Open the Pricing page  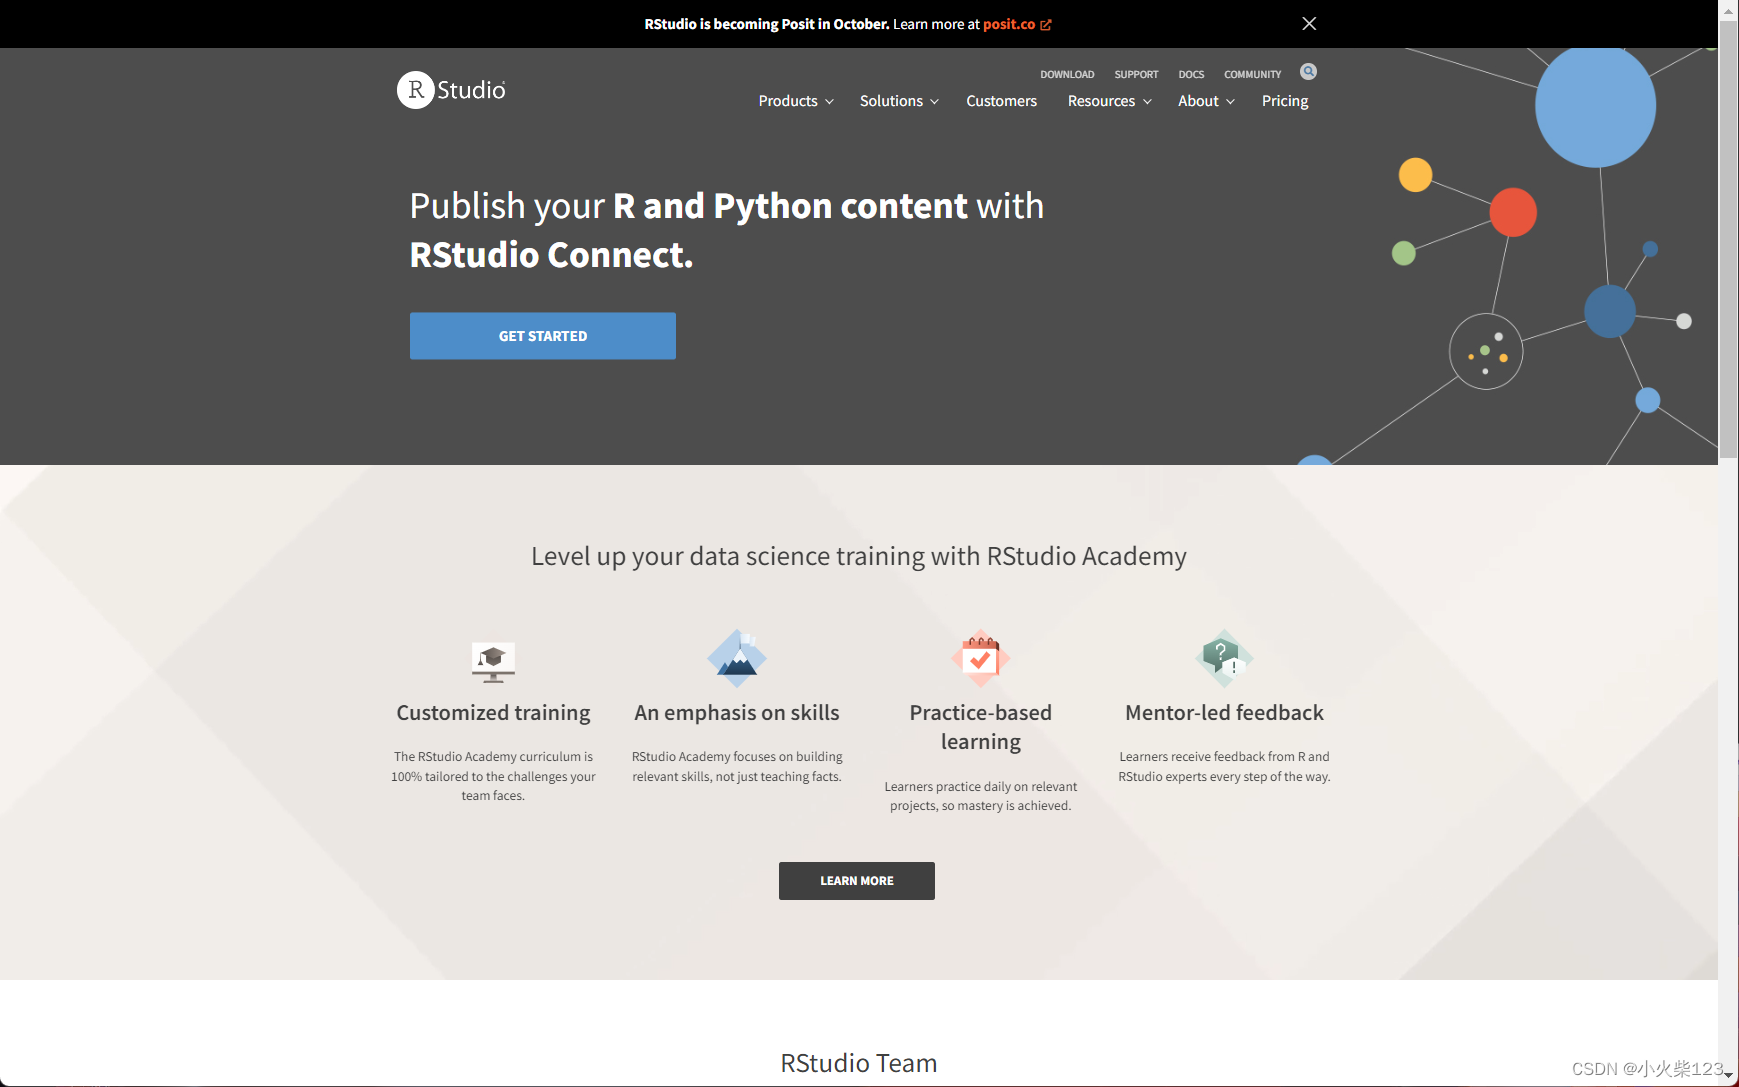(x=1285, y=101)
